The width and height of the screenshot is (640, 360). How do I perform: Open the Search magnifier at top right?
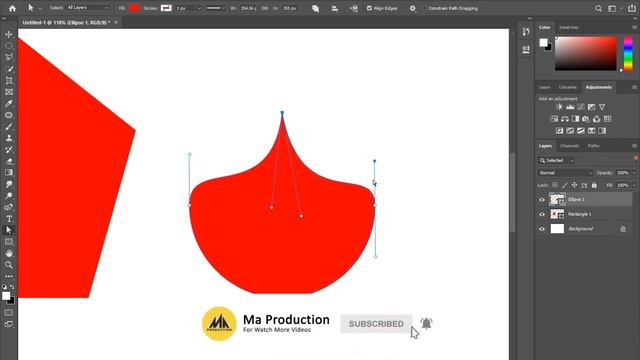[x=598, y=8]
